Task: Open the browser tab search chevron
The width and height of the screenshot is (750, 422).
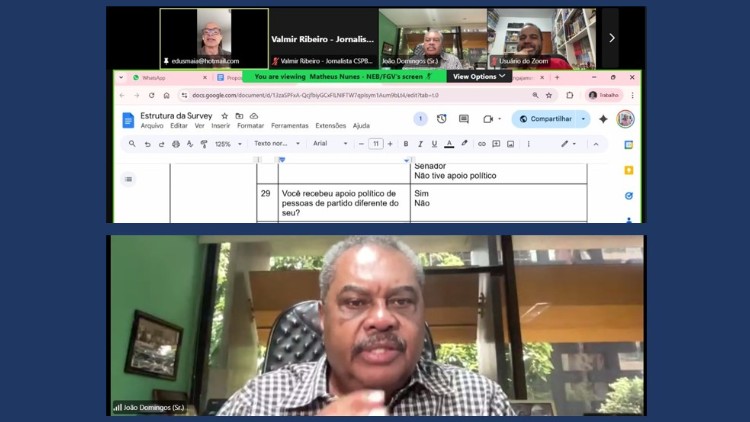Action: pyautogui.click(x=121, y=78)
